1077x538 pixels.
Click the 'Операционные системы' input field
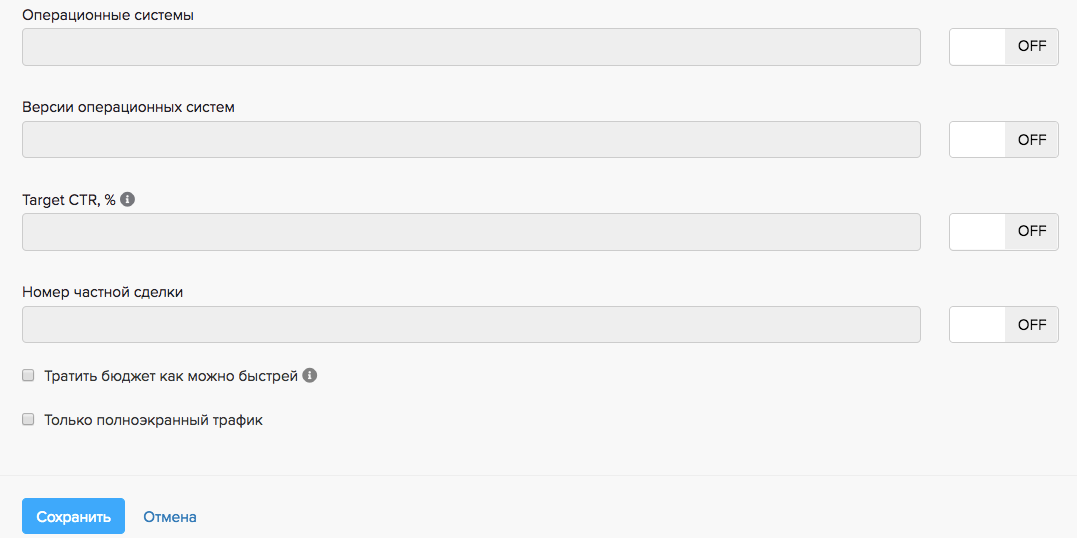(x=471, y=47)
